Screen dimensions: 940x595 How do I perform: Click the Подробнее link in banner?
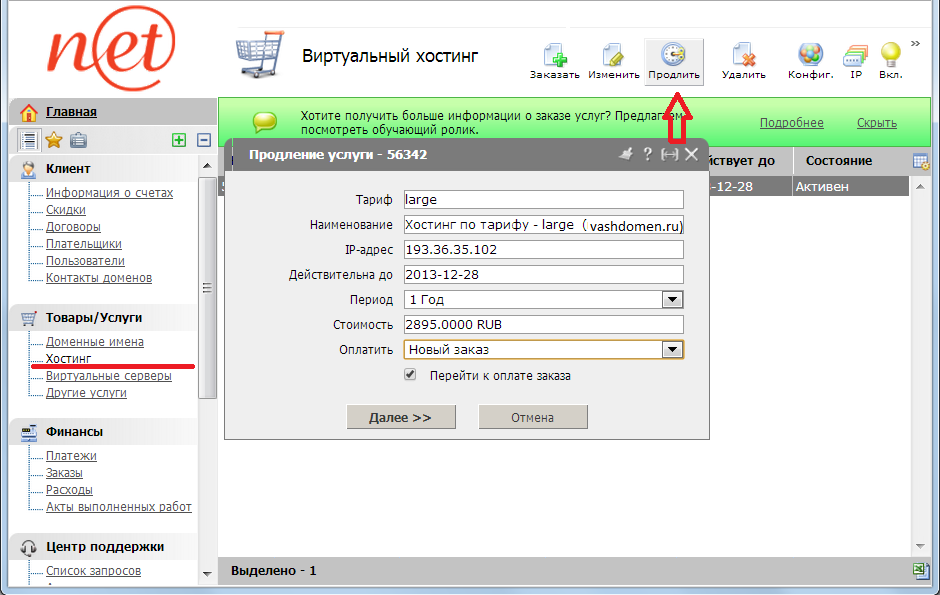point(791,123)
